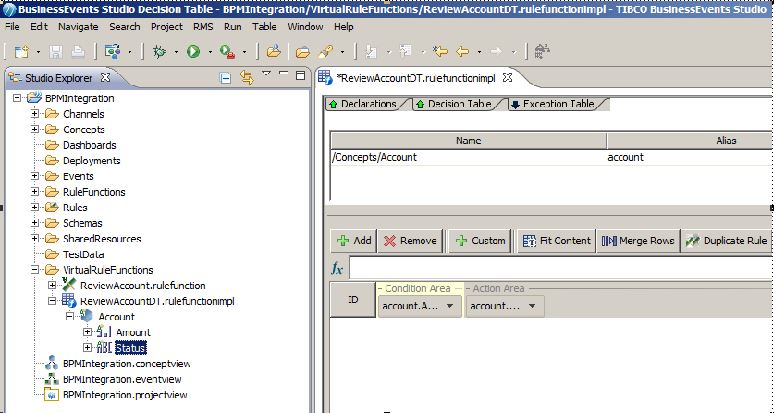This screenshot has height=413, width=774.
Task: Close the Studio Explorer view tab
Action: tap(105, 77)
